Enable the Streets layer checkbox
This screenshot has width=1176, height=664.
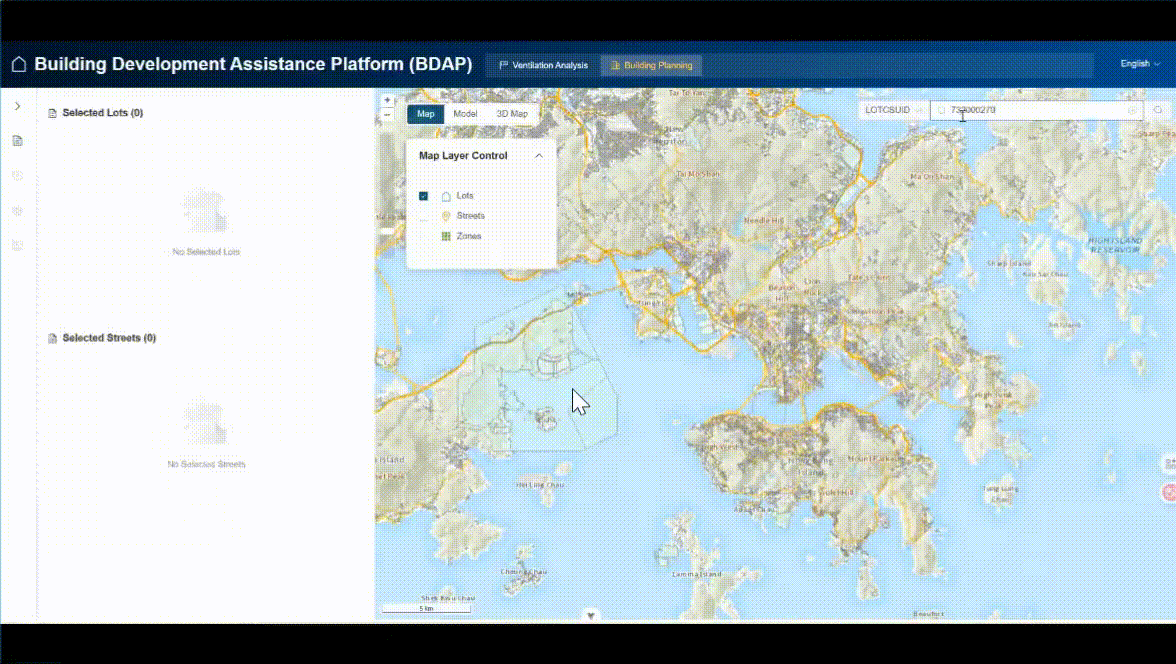tap(424, 216)
